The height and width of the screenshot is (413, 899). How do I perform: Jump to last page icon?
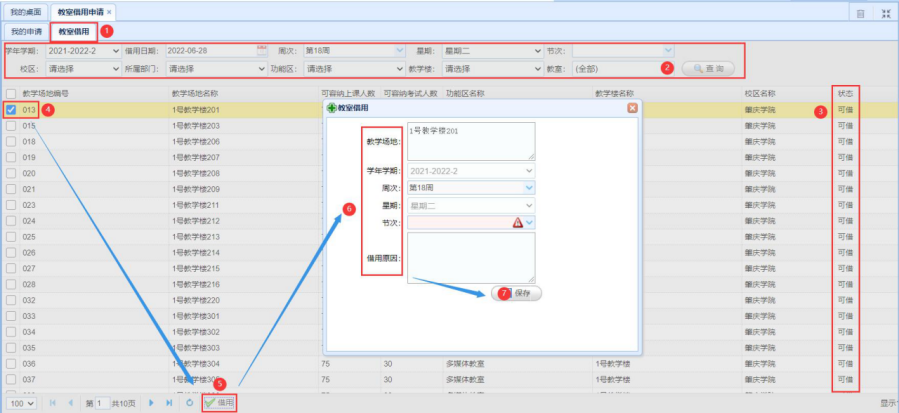click(x=170, y=402)
